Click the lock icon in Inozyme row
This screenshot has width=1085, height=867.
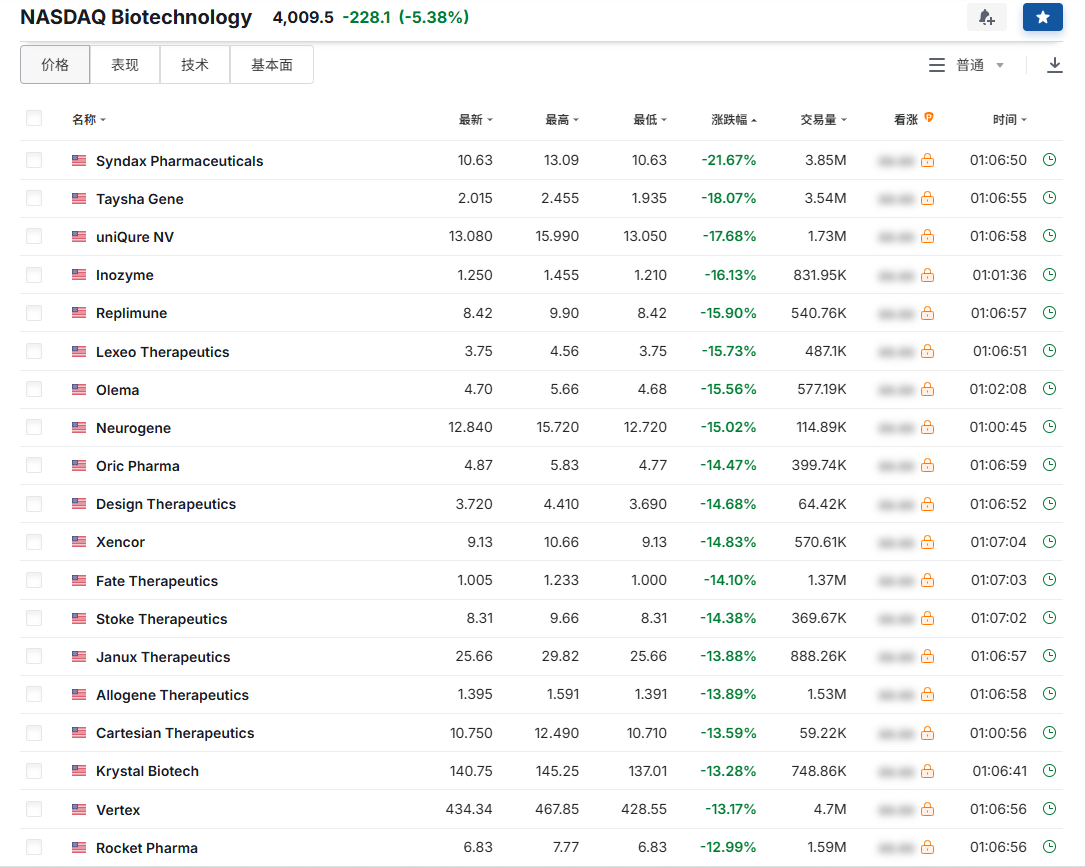click(x=927, y=275)
